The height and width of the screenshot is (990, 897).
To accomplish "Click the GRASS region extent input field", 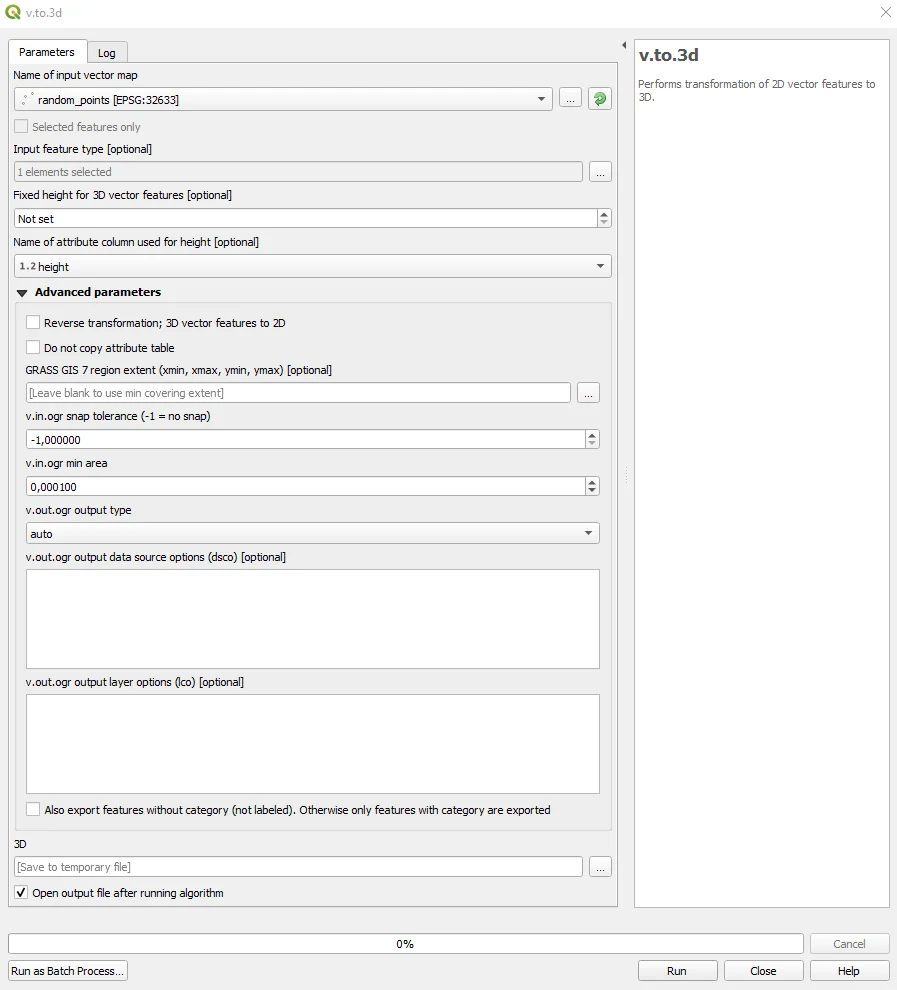I will coord(298,393).
